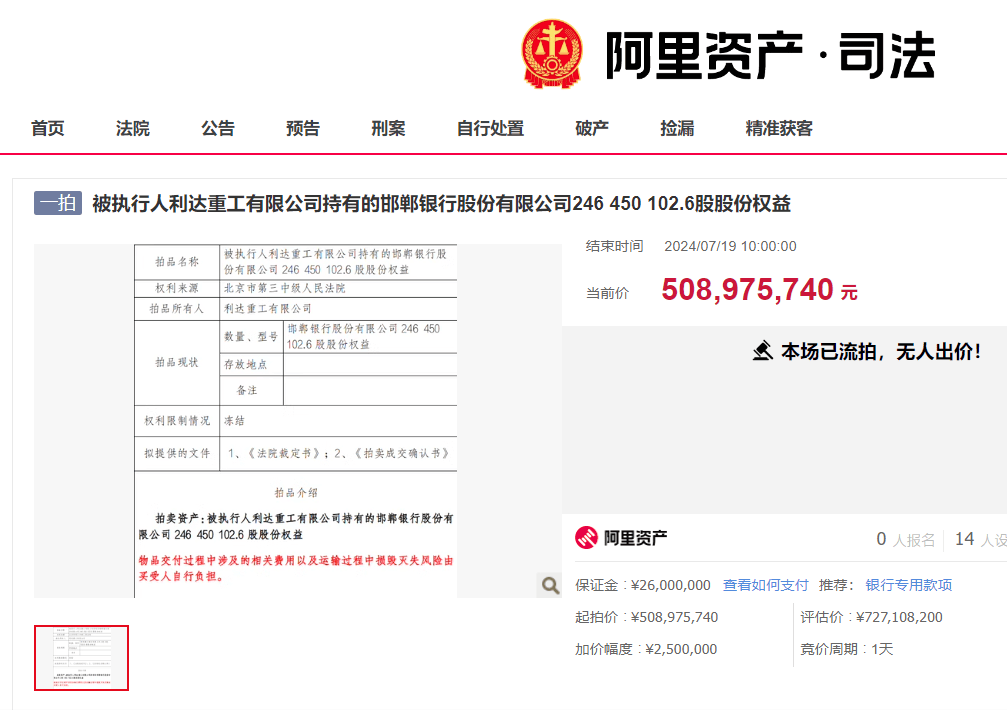Open the 查看如何支付 link
The width and height of the screenshot is (1007, 710).
[x=766, y=585]
